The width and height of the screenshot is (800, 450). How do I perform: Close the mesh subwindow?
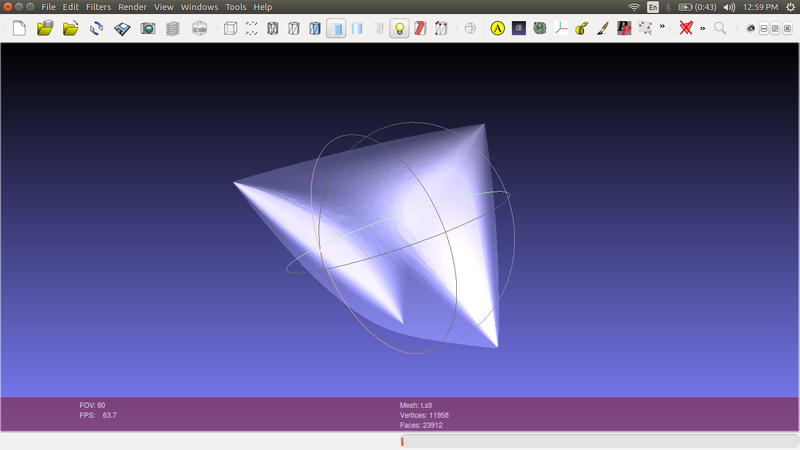click(x=787, y=29)
